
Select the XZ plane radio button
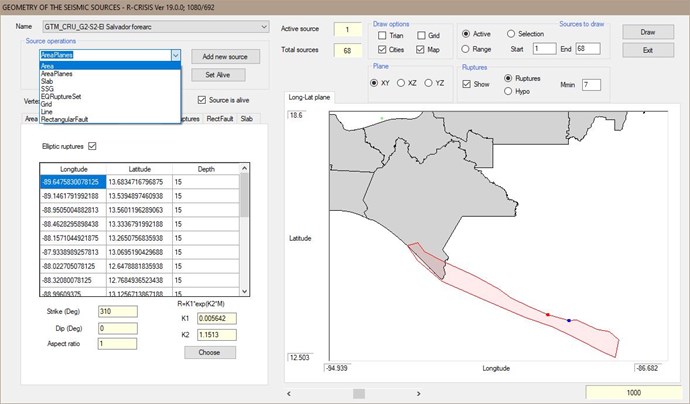click(401, 83)
